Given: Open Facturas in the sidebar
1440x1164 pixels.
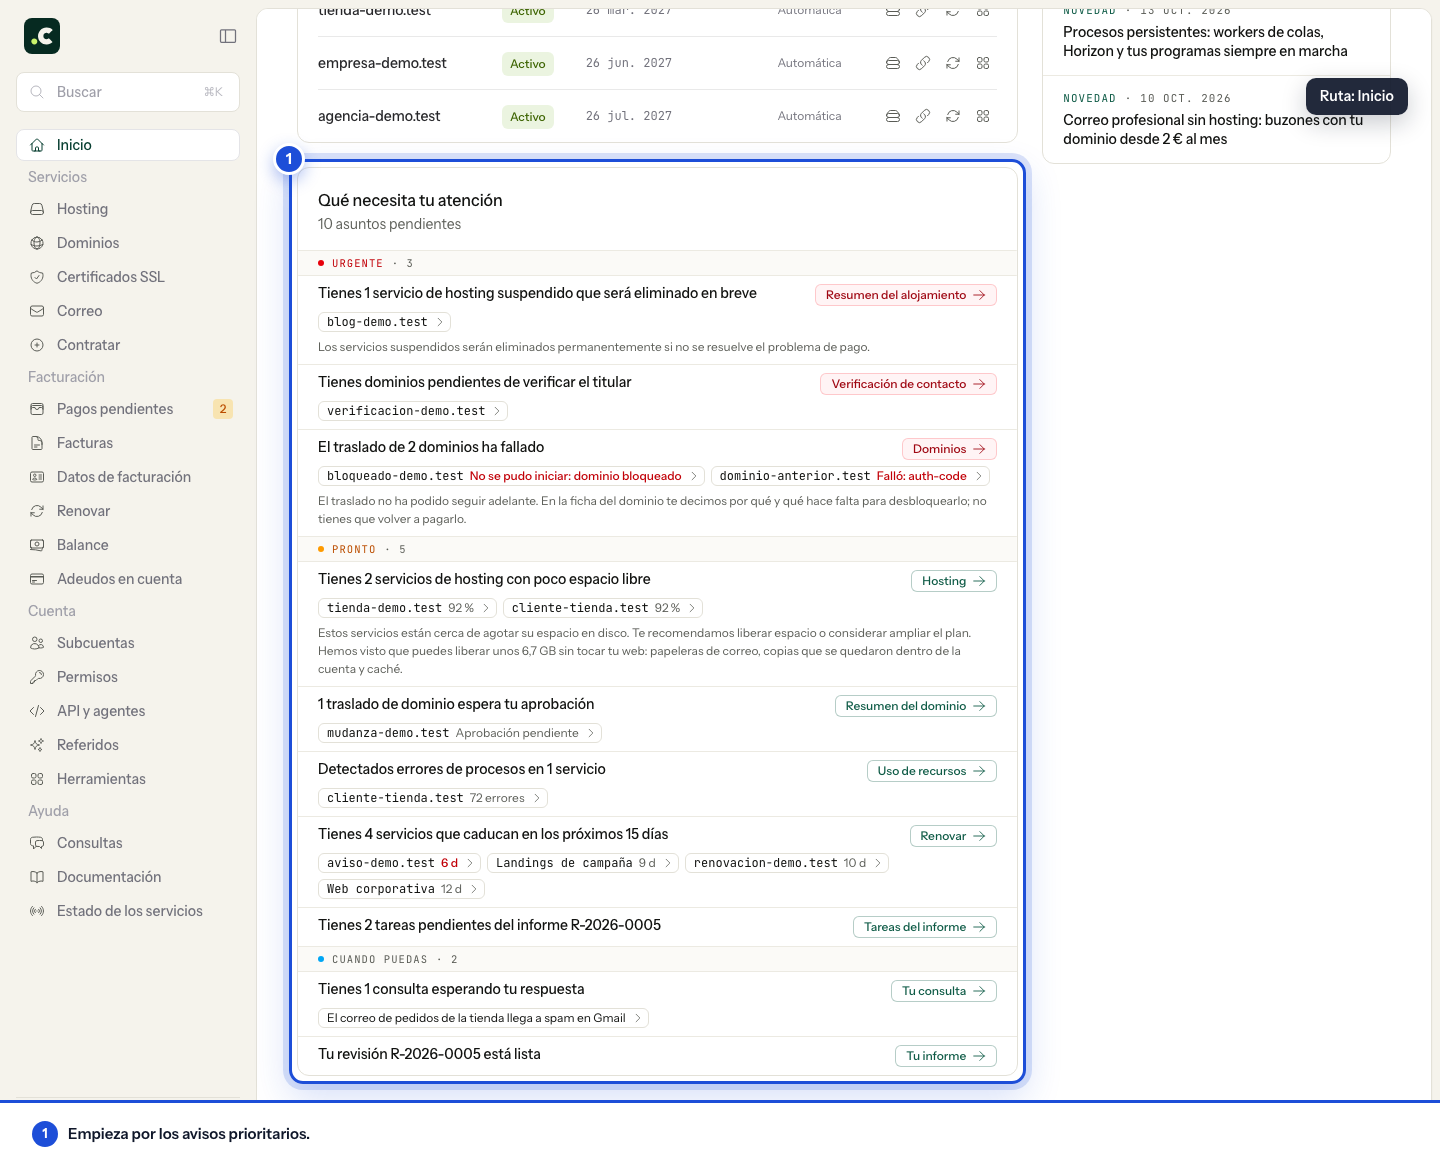Looking at the screenshot, I should click(128, 443).
